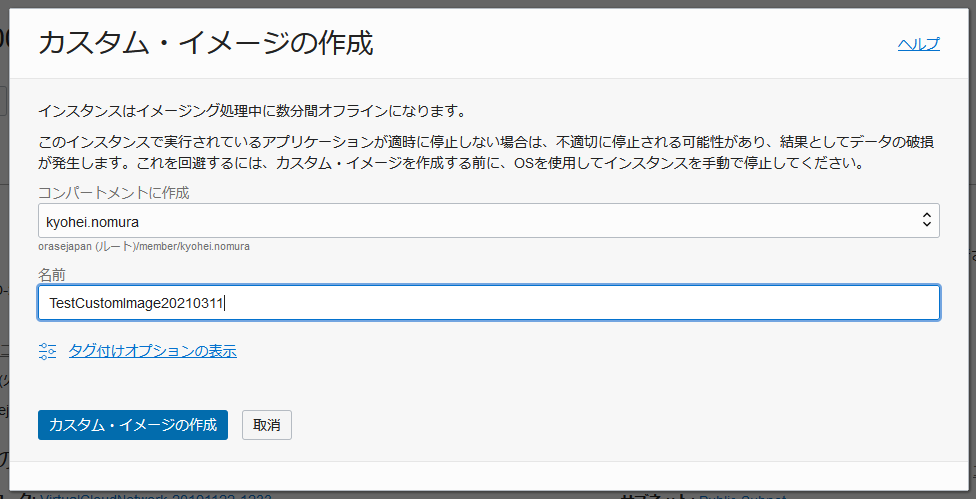Click the blue カスタム・イメージの作成 button
This screenshot has height=499, width=976.
pos(133,425)
